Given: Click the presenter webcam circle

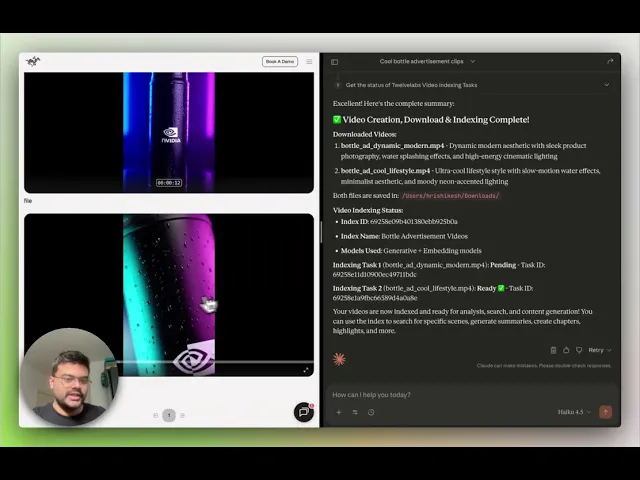Looking at the screenshot, I should [69, 377].
